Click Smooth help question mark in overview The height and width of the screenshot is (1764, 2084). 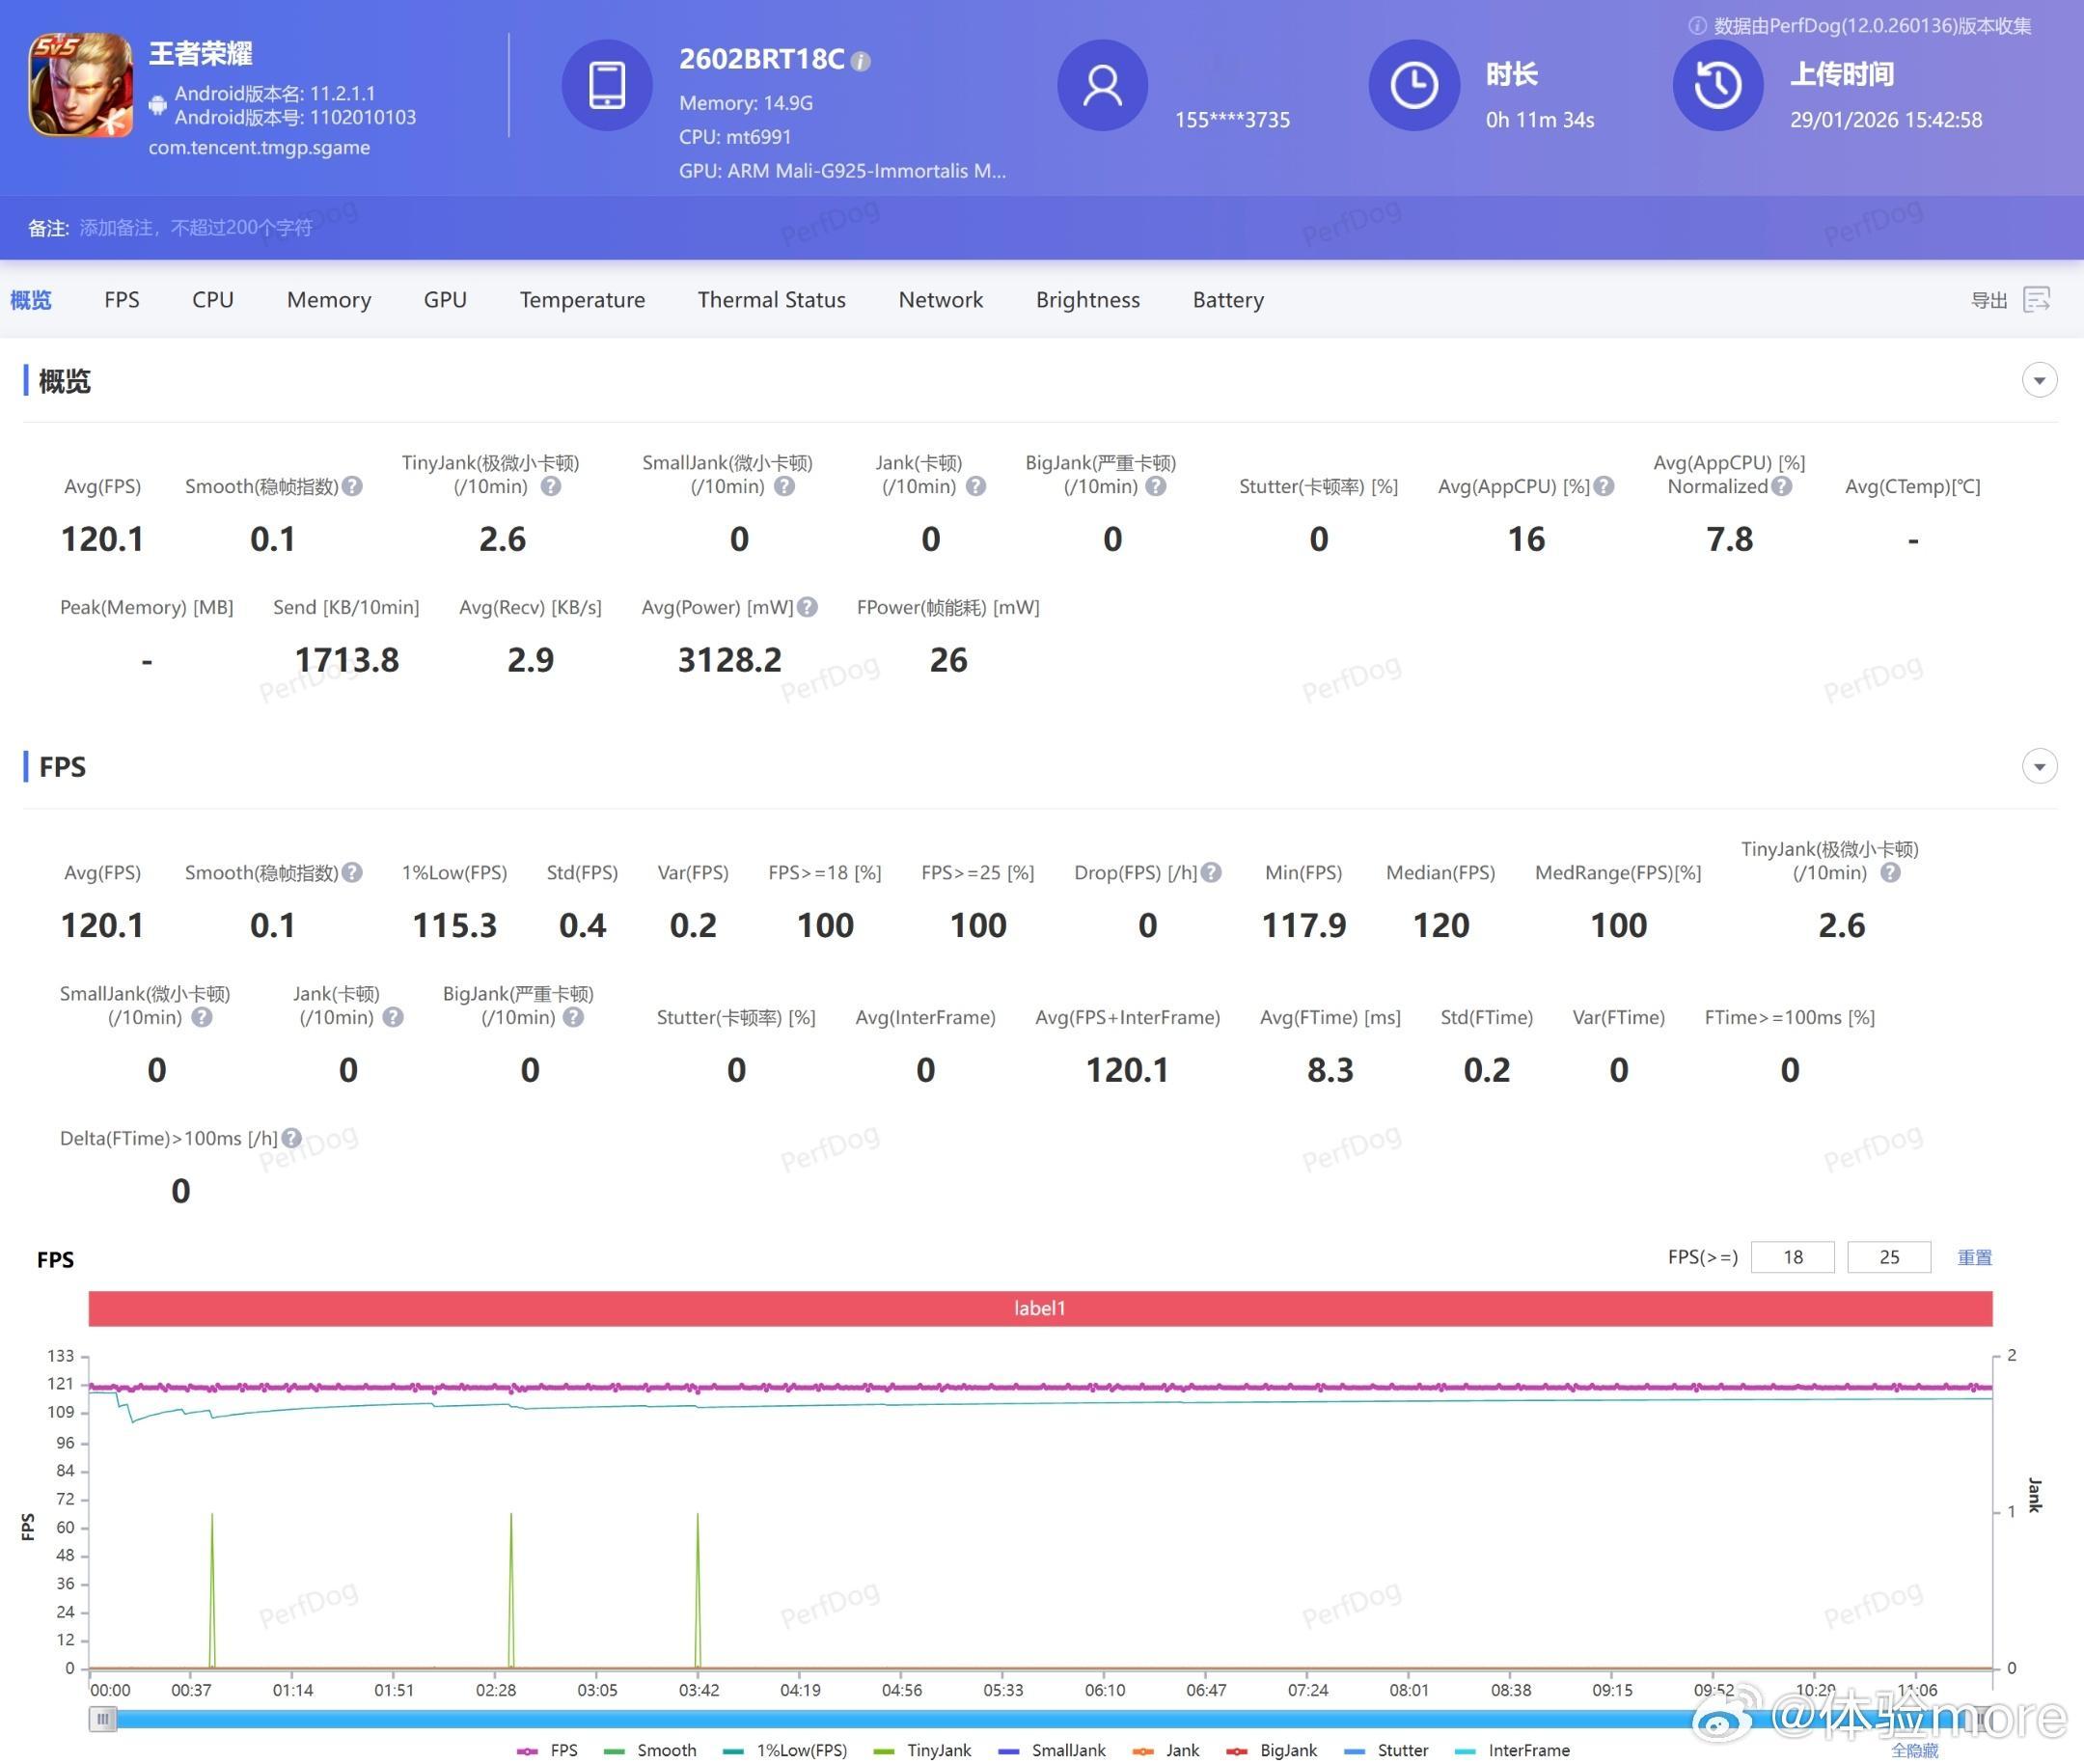[x=352, y=486]
